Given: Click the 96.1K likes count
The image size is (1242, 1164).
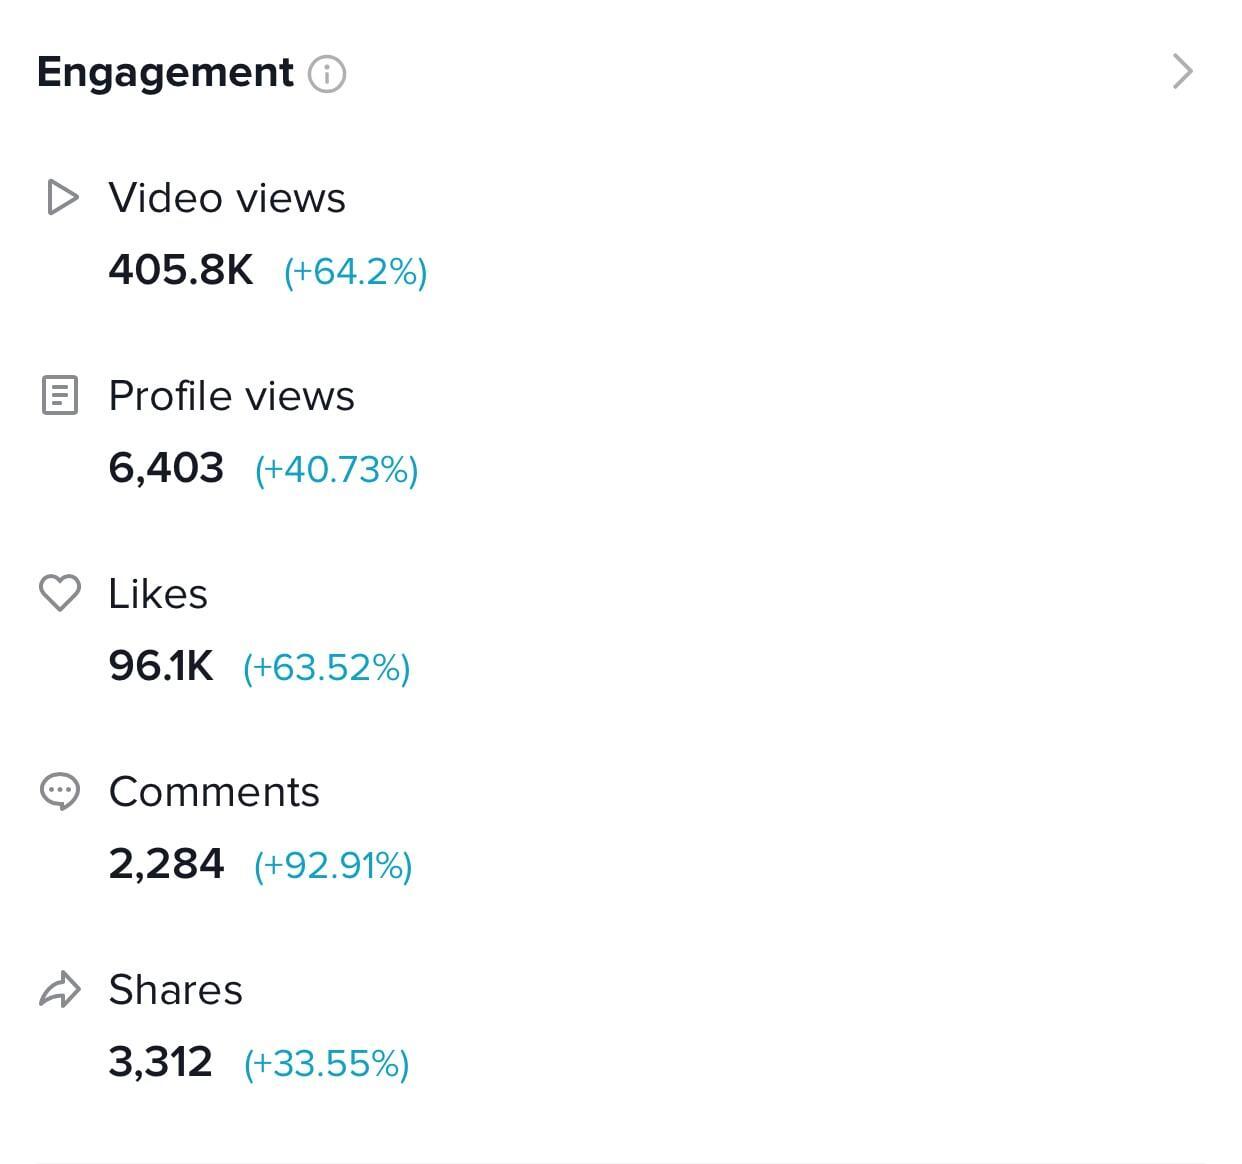Looking at the screenshot, I should pyautogui.click(x=161, y=666).
